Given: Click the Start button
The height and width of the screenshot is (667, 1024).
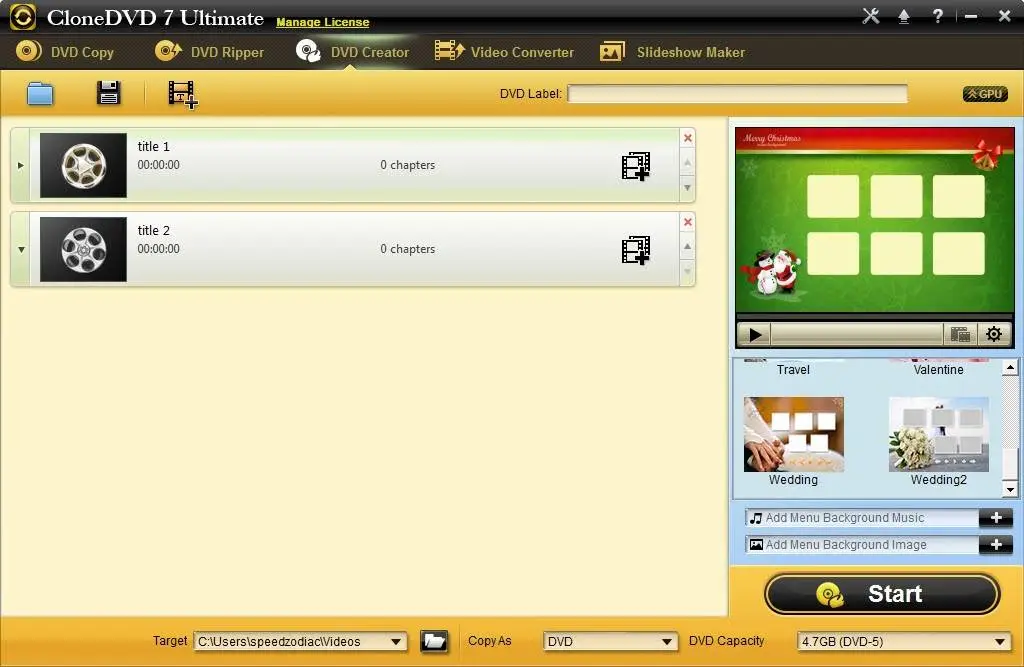Looking at the screenshot, I should click(x=882, y=594).
